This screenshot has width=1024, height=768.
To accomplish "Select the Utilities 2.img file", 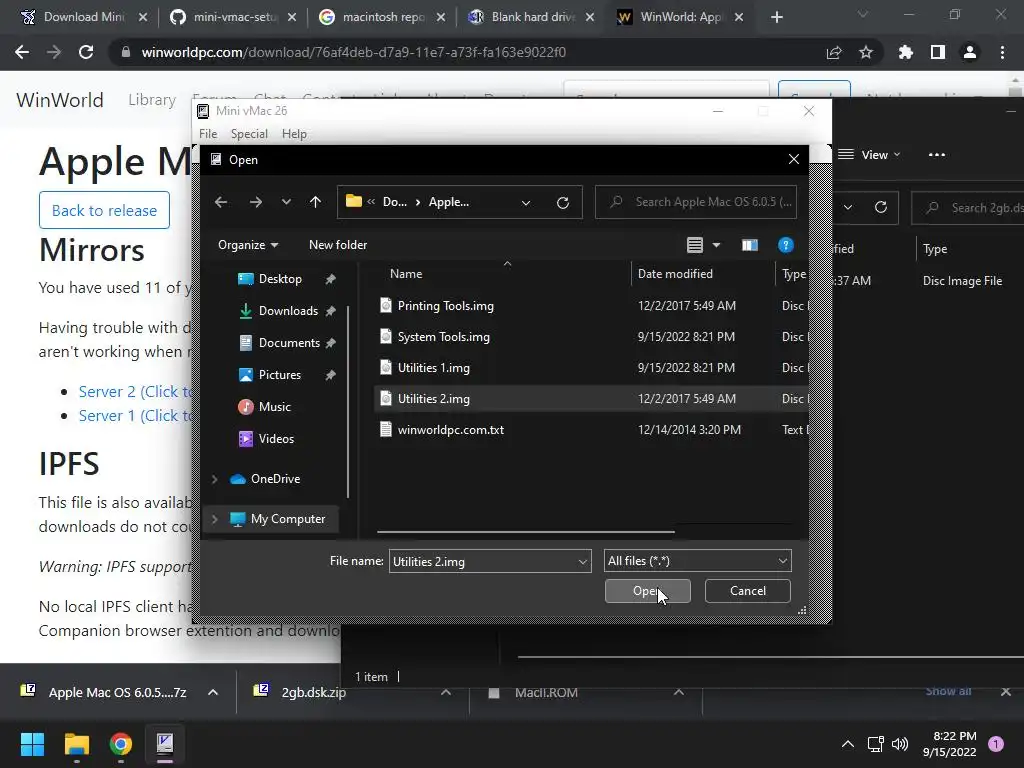I will (434, 398).
